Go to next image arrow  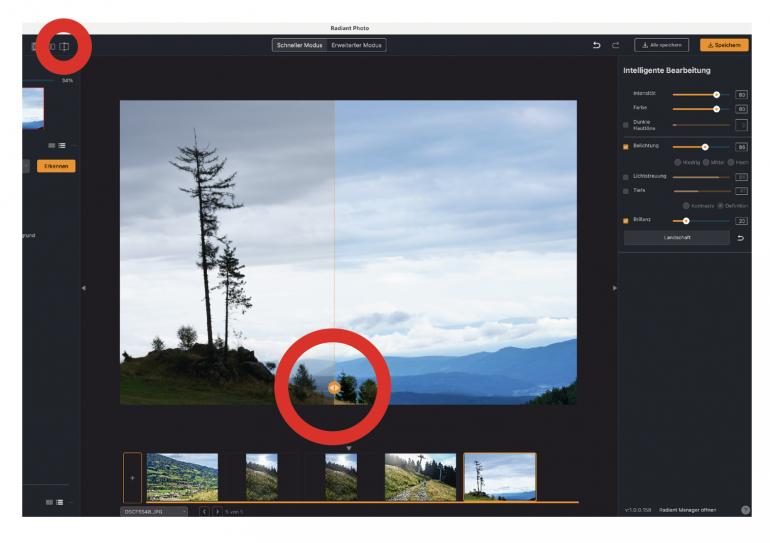coord(217,512)
